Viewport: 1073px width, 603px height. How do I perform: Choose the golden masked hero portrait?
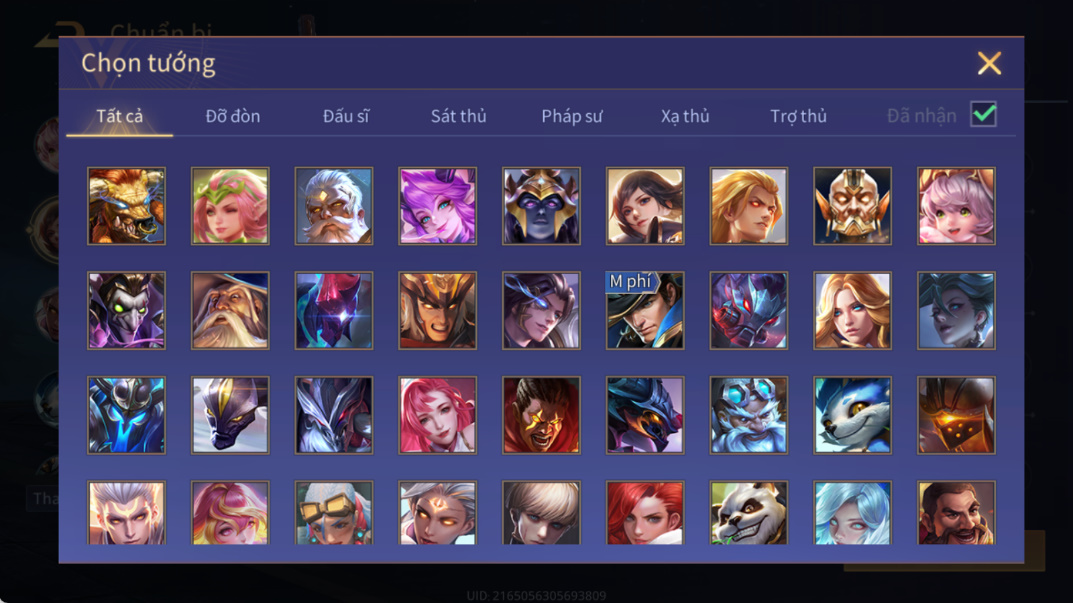(x=853, y=206)
